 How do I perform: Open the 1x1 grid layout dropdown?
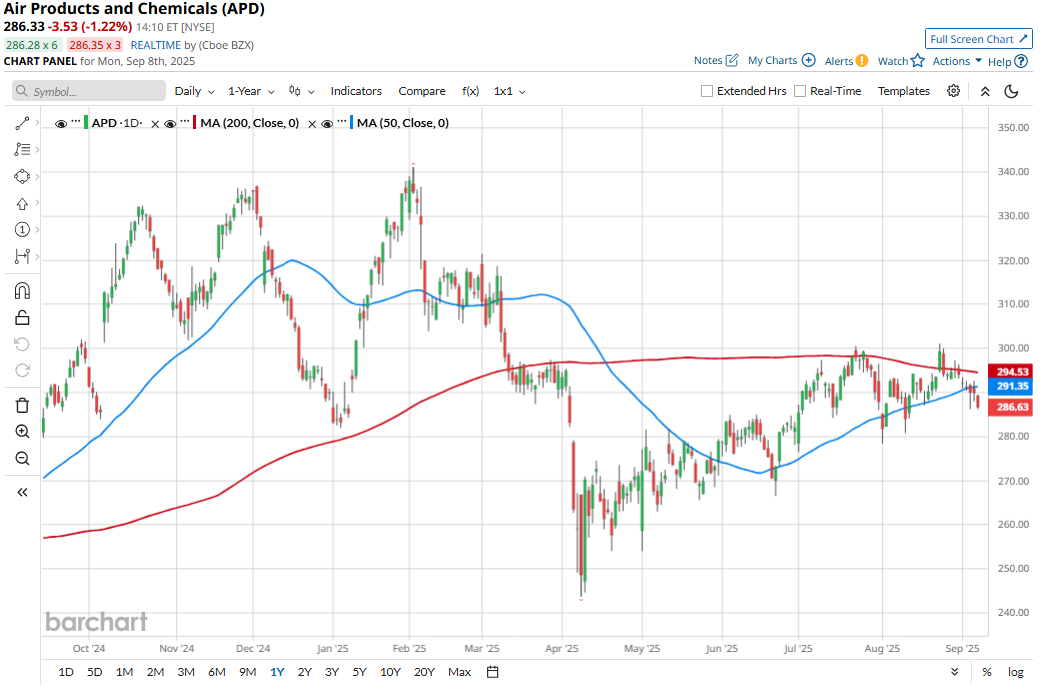(509, 91)
